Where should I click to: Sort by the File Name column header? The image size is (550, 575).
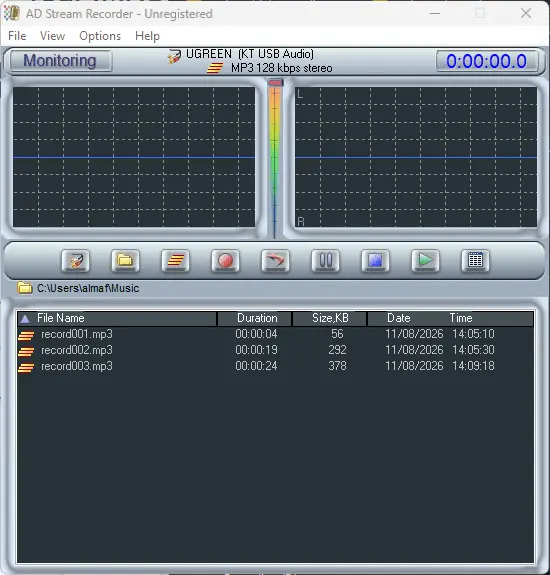117,318
